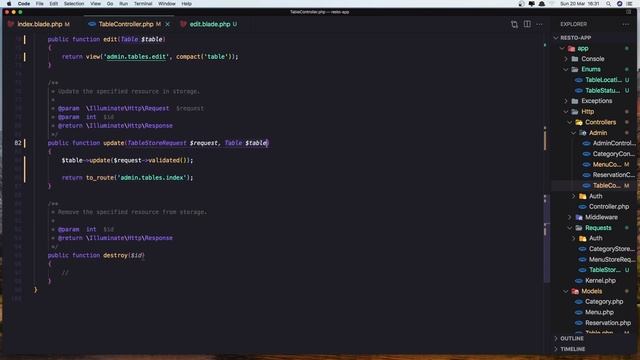Screen dimensions: 640x360
Task: Click the Wi-Fi status icon
Action: 552,4
